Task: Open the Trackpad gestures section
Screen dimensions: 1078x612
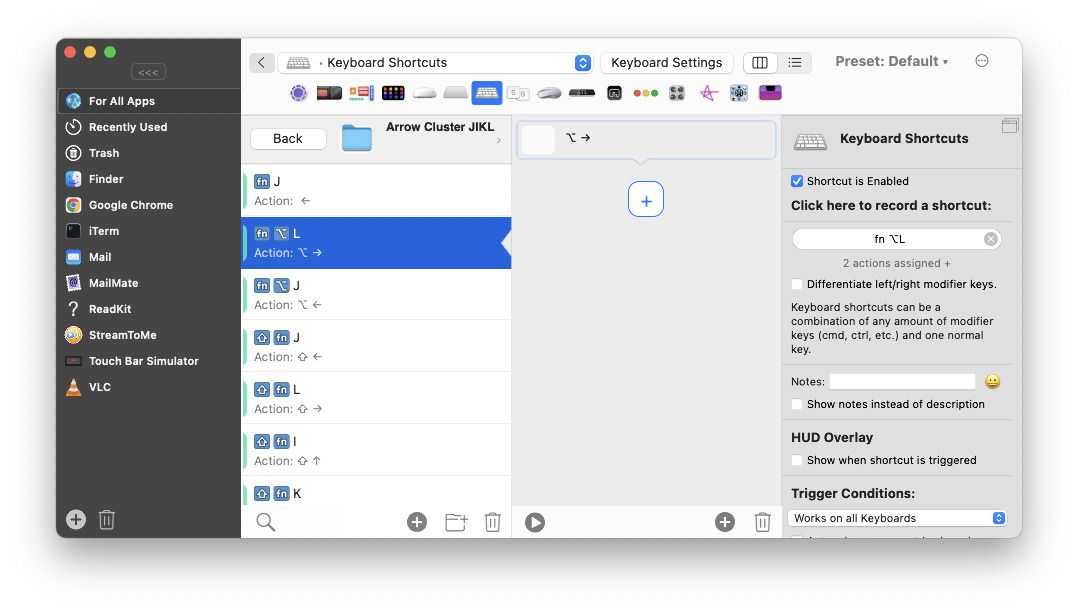Action: pyautogui.click(x=455, y=92)
